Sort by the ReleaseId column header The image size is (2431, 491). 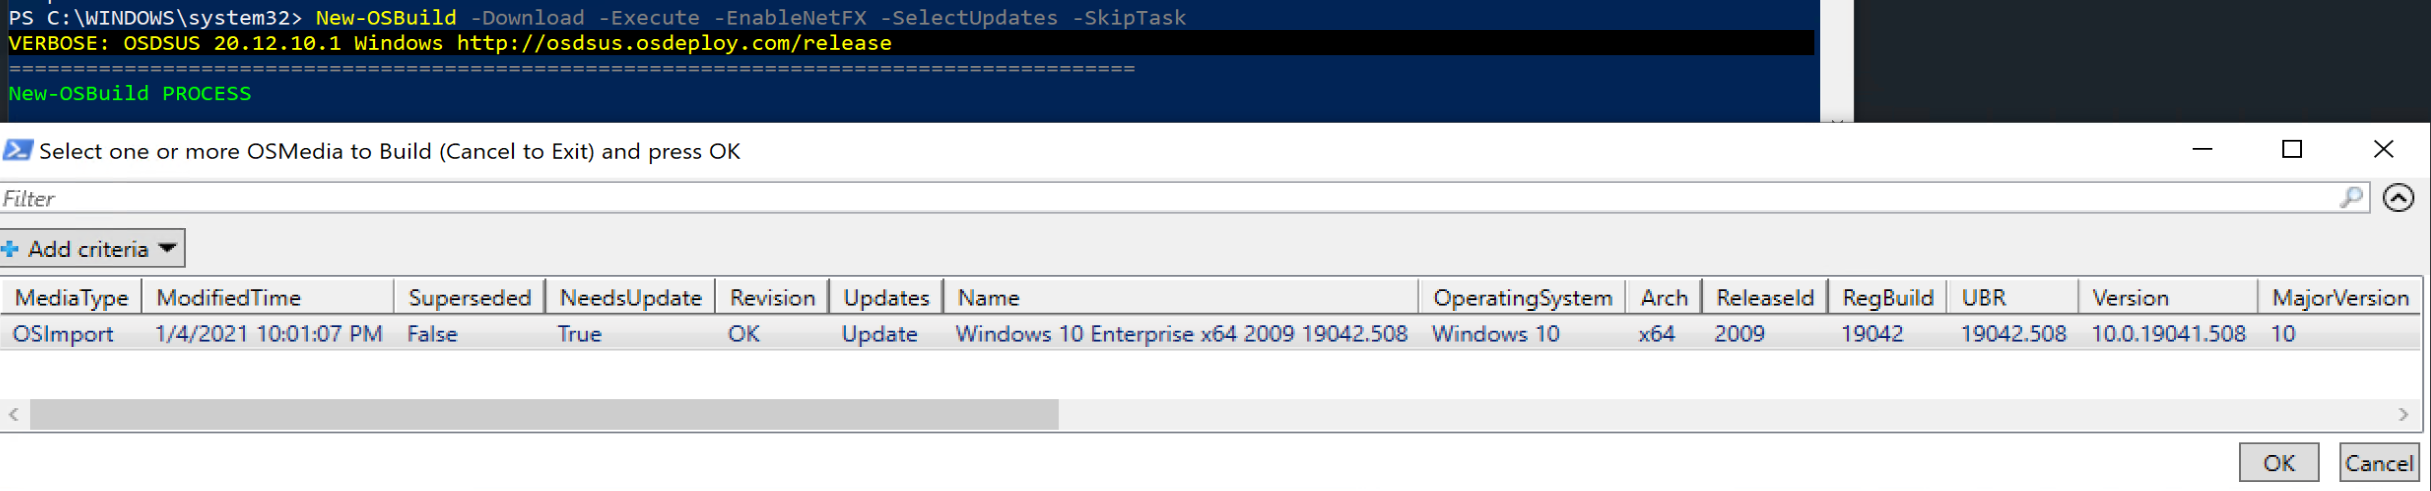[x=1764, y=298]
